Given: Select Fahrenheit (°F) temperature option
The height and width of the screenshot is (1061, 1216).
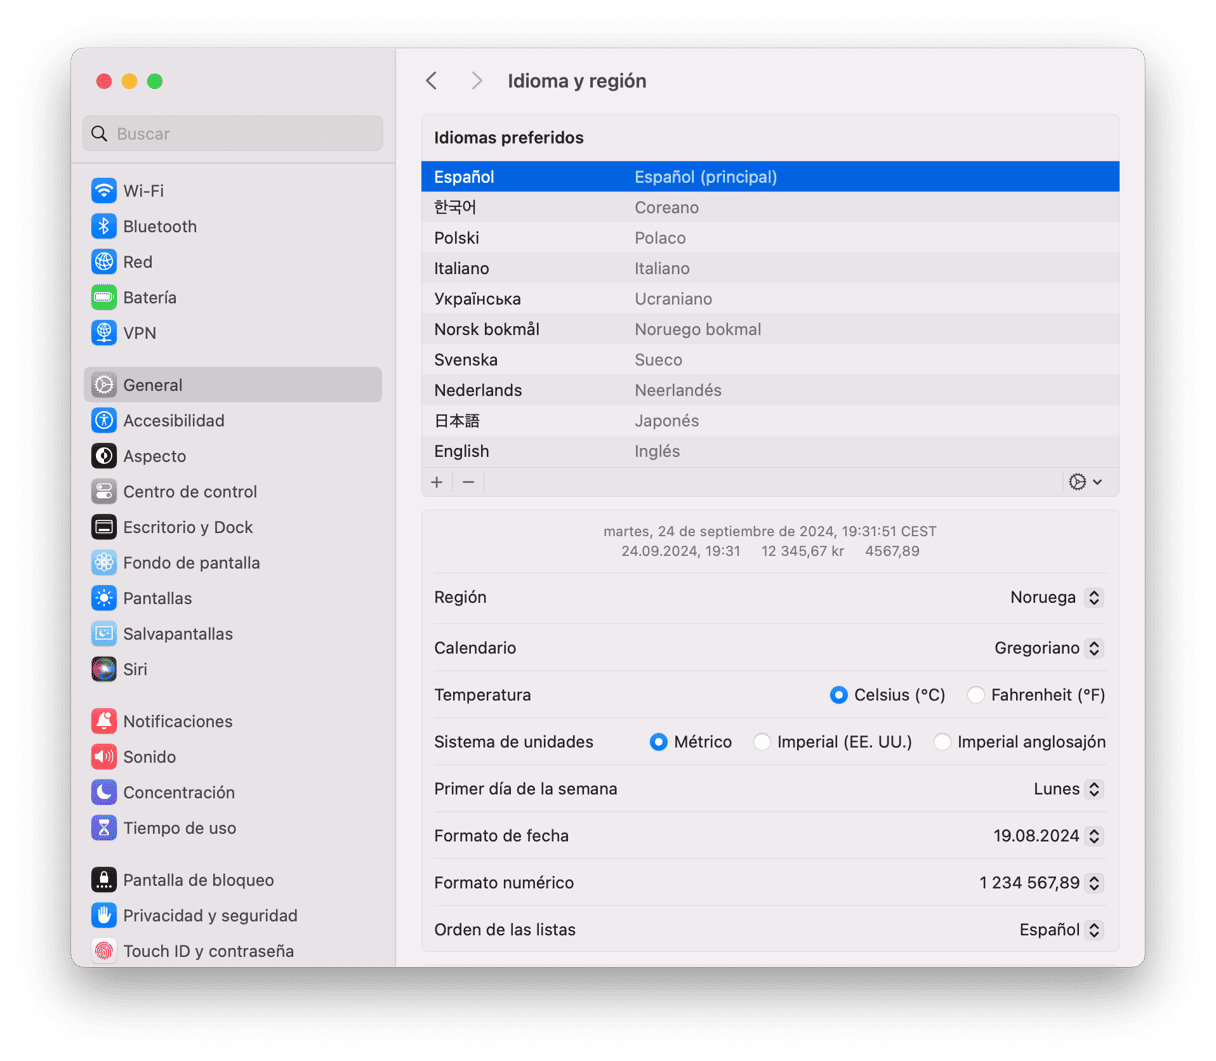Looking at the screenshot, I should [x=976, y=695].
